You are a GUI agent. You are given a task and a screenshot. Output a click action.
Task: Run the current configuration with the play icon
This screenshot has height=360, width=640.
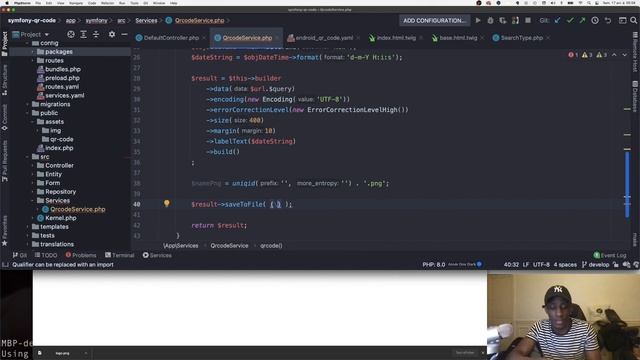tap(478, 20)
